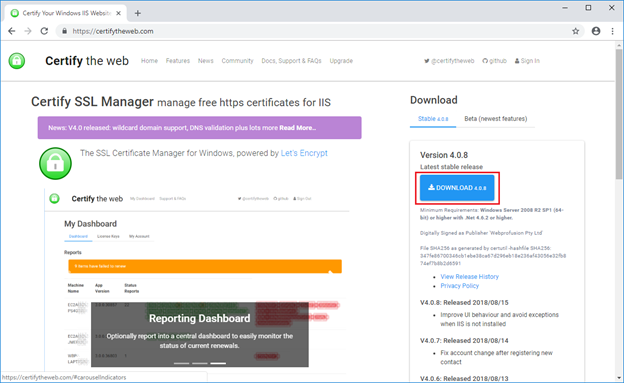
Task: Select the second carousel indicator bar
Action: coord(200,363)
